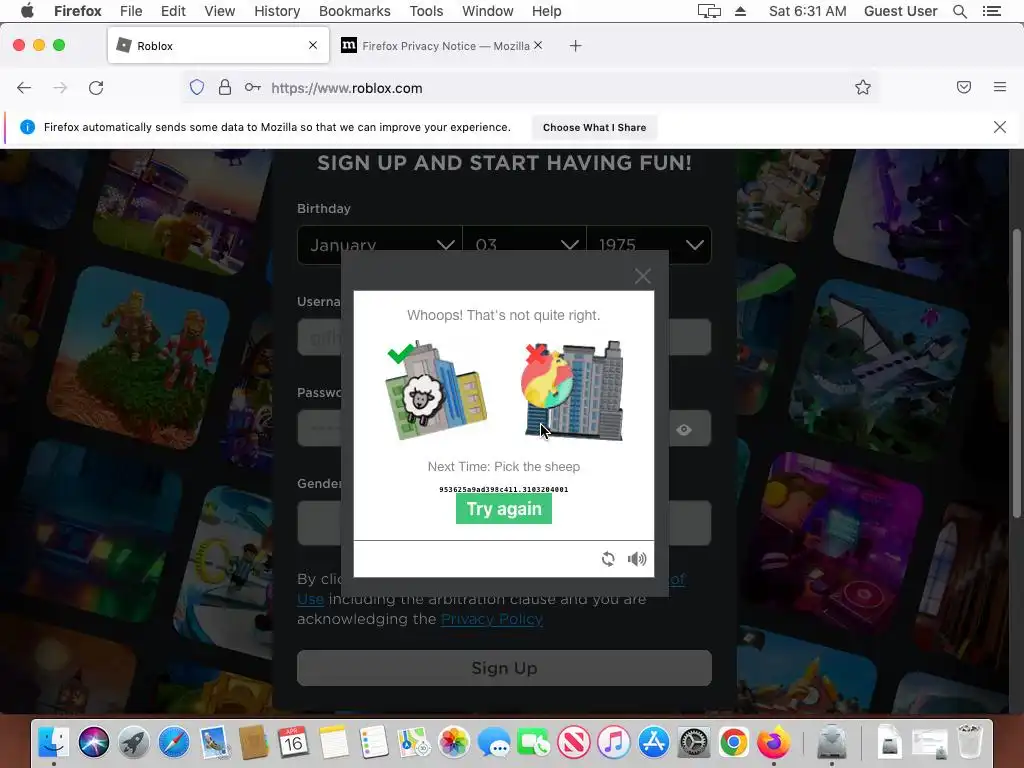The height and width of the screenshot is (768, 1024).
Task: Click the forward navigation arrow
Action: (x=60, y=88)
